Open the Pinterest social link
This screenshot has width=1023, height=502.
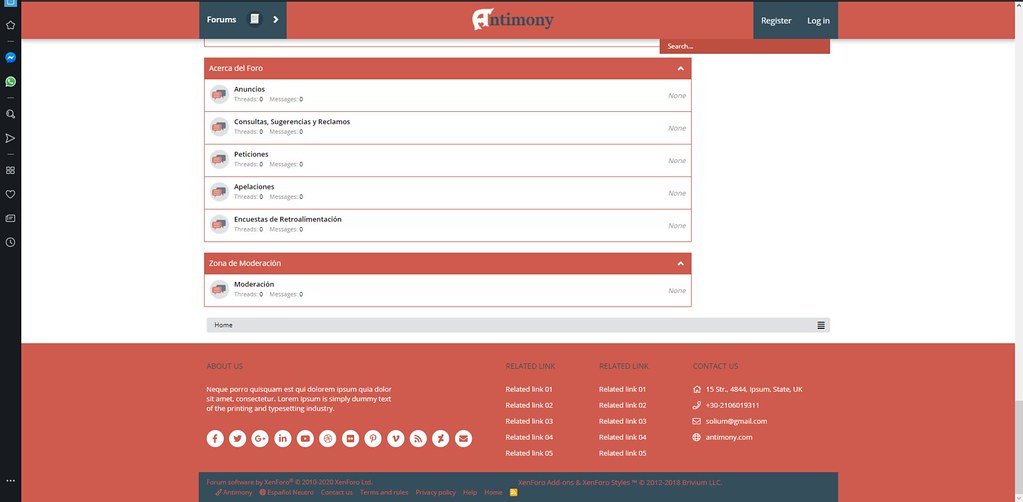pyautogui.click(x=373, y=439)
